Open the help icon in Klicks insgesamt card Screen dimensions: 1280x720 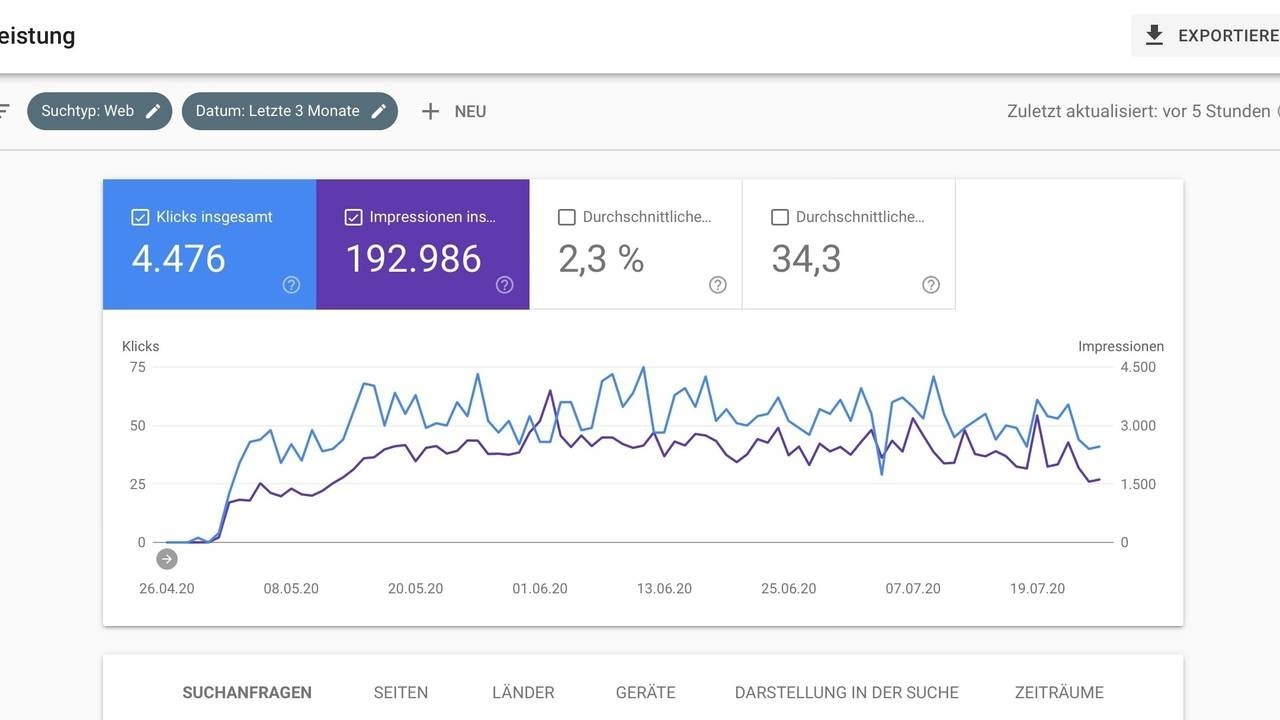[291, 285]
